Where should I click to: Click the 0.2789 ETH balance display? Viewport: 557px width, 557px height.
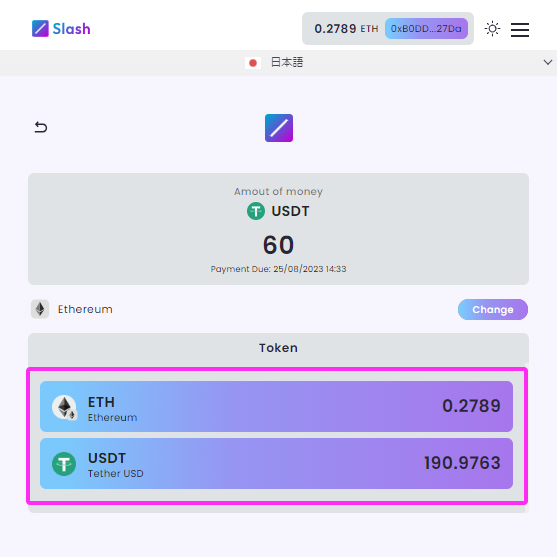[346, 28]
